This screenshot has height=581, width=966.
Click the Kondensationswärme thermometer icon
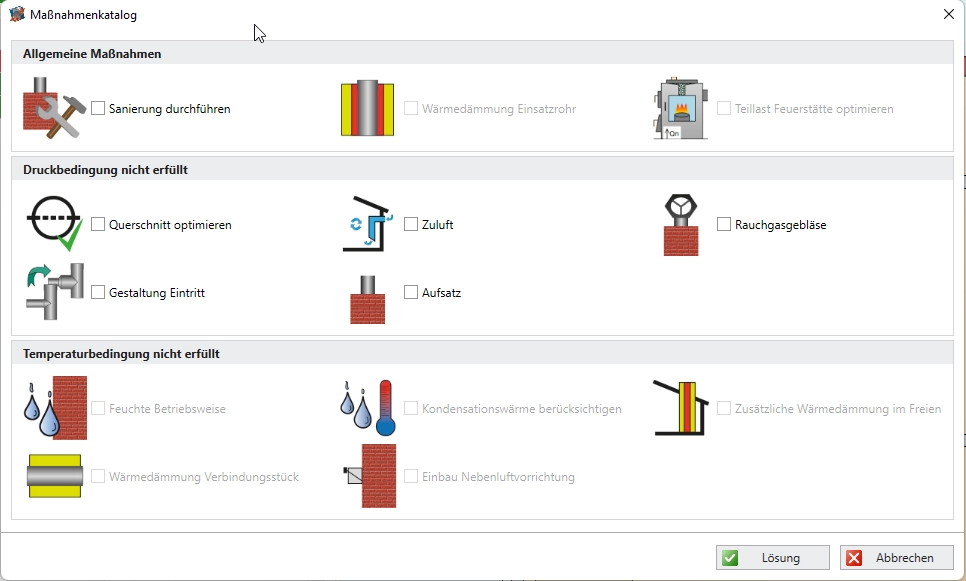(367, 408)
